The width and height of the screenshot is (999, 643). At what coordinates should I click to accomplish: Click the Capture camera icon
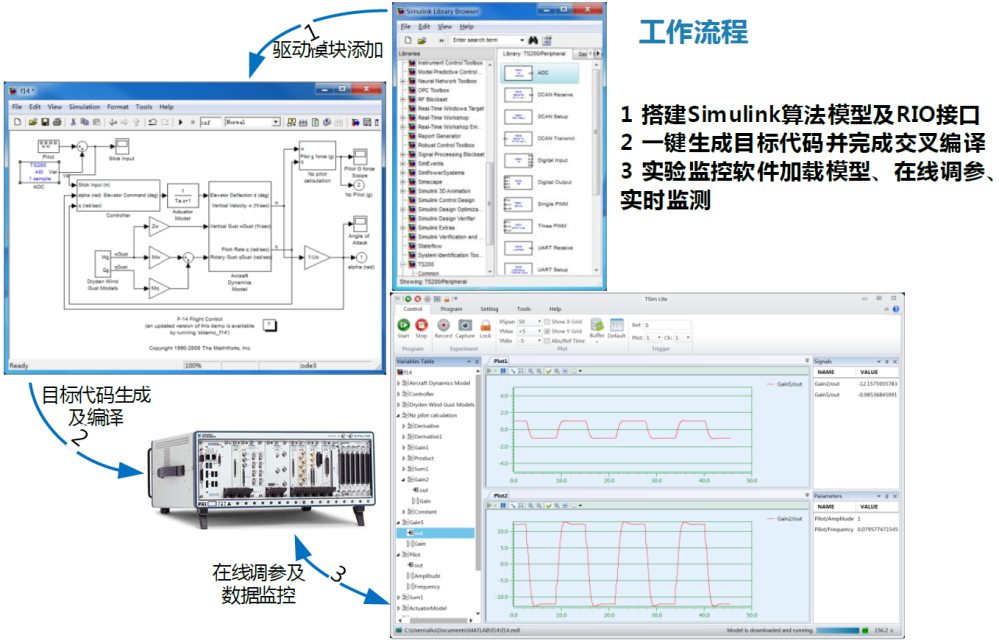click(465, 326)
